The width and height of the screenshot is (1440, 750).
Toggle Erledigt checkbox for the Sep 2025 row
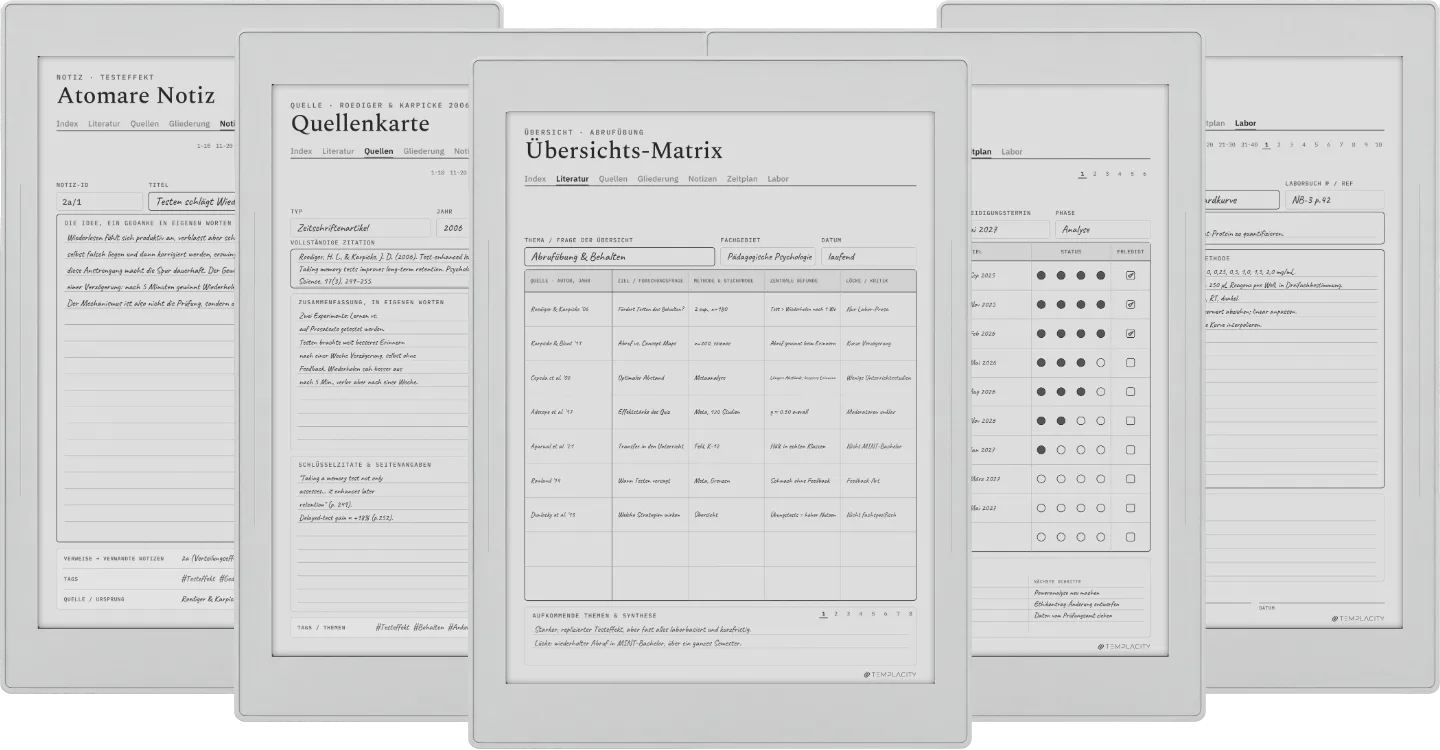point(1131,275)
